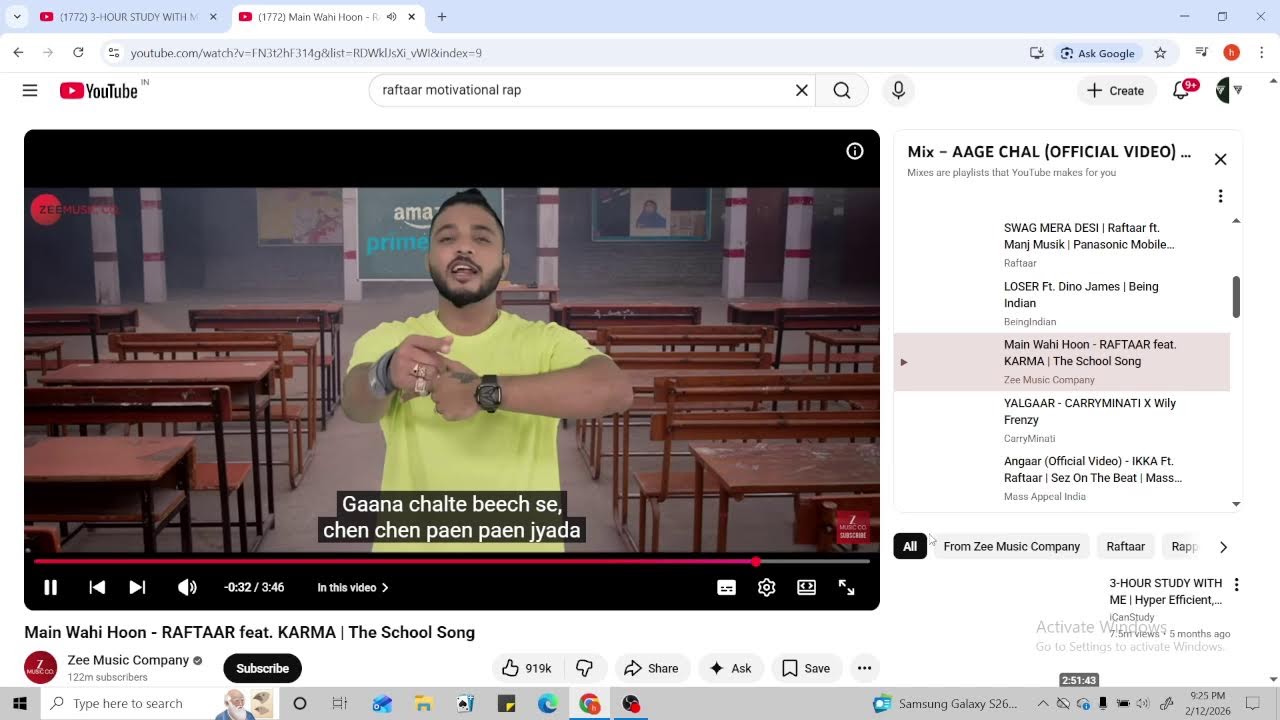Clear the search box text
Viewport: 1280px width, 720px height.
(x=801, y=90)
